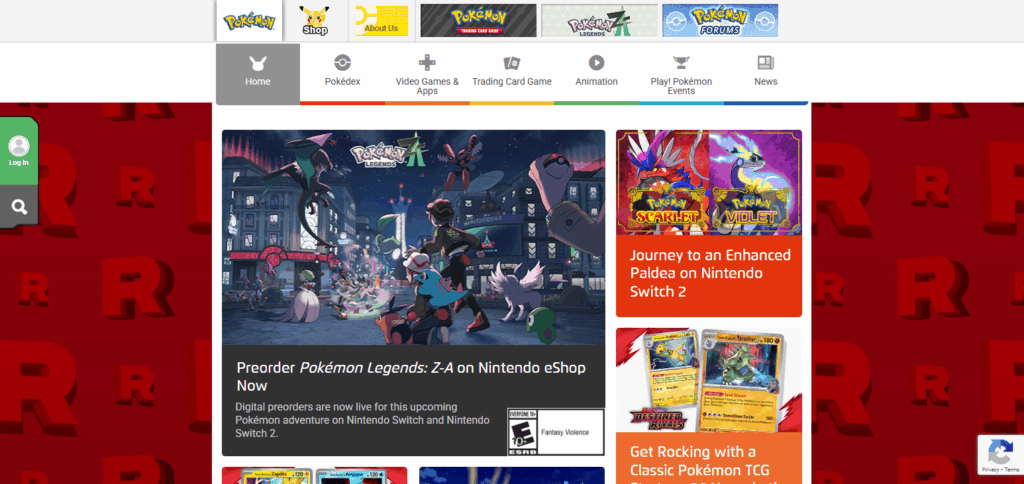Viewport: 1024px width, 484px height.
Task: Click the Trading Card Game cards icon
Action: pyautogui.click(x=511, y=63)
